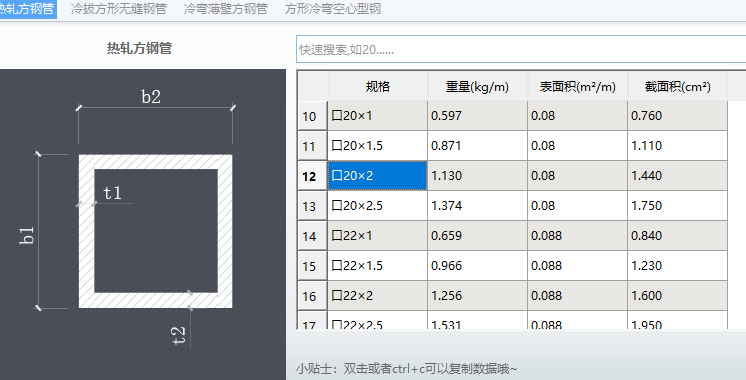Select row header 12

pyautogui.click(x=312, y=175)
